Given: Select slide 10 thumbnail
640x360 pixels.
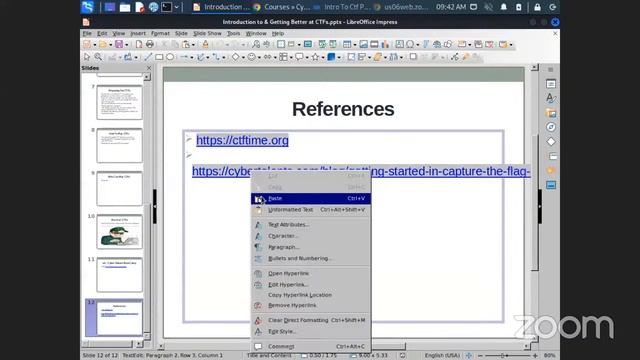Looking at the screenshot, I should (x=120, y=232).
